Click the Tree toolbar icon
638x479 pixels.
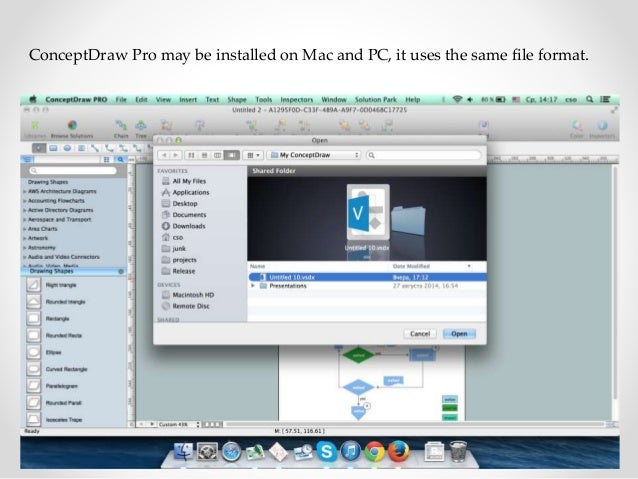141,125
